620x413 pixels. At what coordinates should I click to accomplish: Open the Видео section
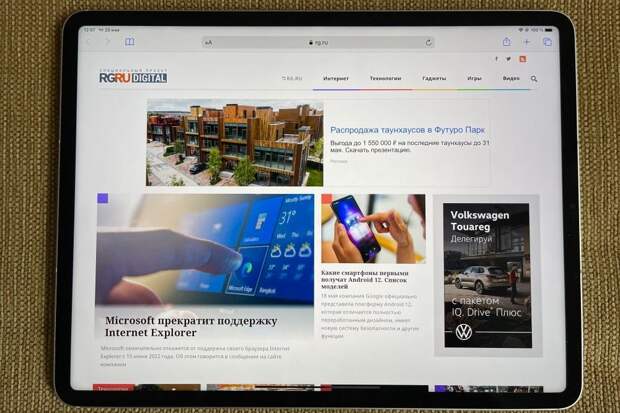tap(511, 78)
